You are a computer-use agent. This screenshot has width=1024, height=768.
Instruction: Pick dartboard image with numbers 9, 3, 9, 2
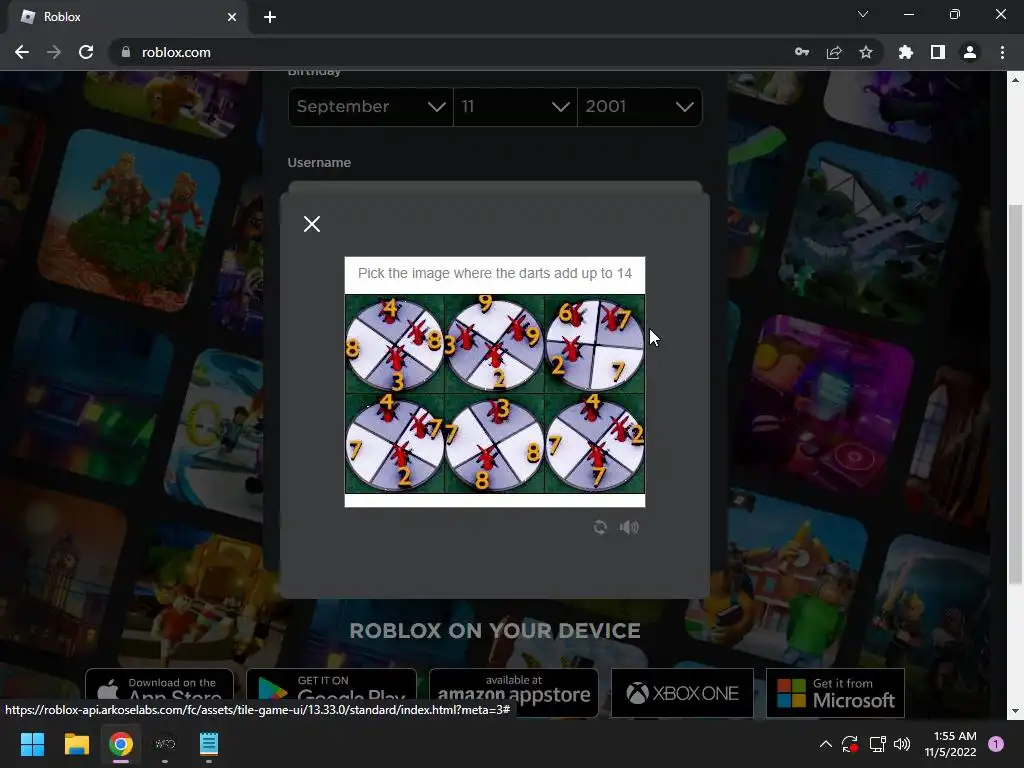pos(494,344)
